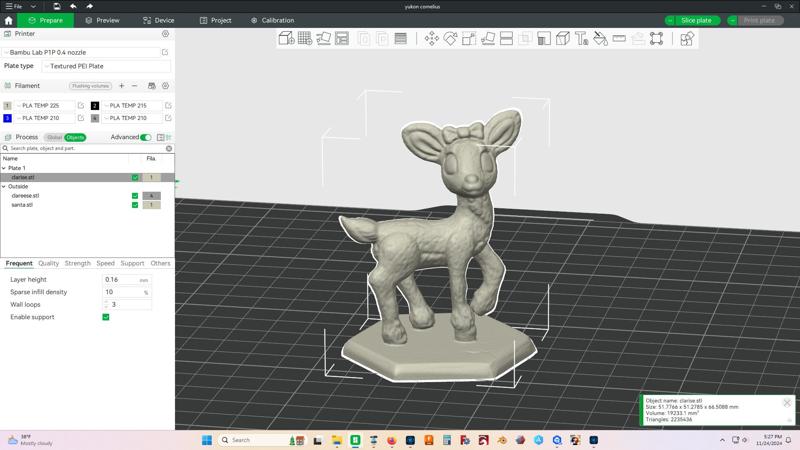Edit the Bambu Lab P1P printer preset
The width and height of the screenshot is (800, 450).
[165, 52]
